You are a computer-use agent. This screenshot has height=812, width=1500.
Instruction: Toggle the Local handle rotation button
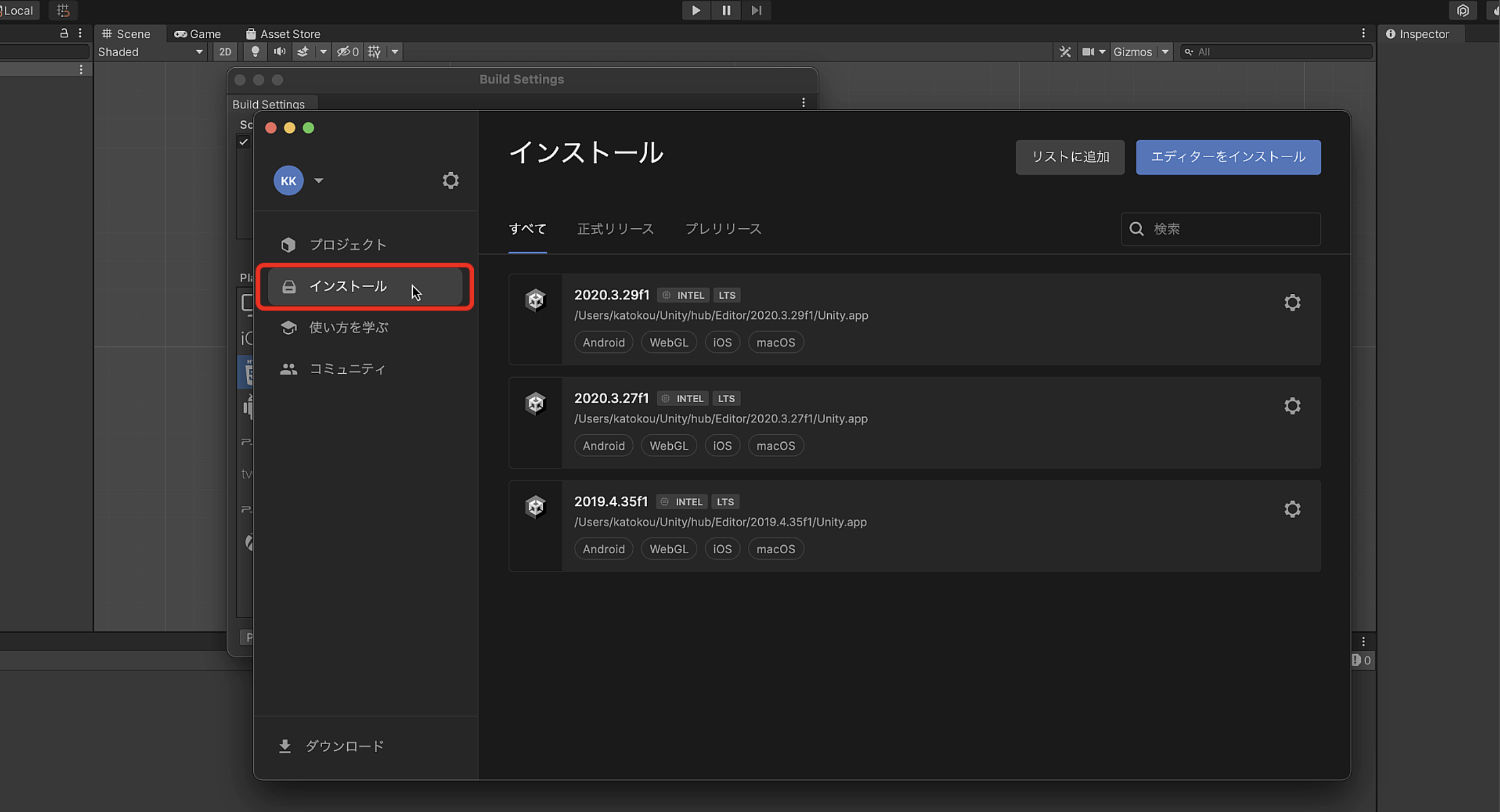pos(18,10)
